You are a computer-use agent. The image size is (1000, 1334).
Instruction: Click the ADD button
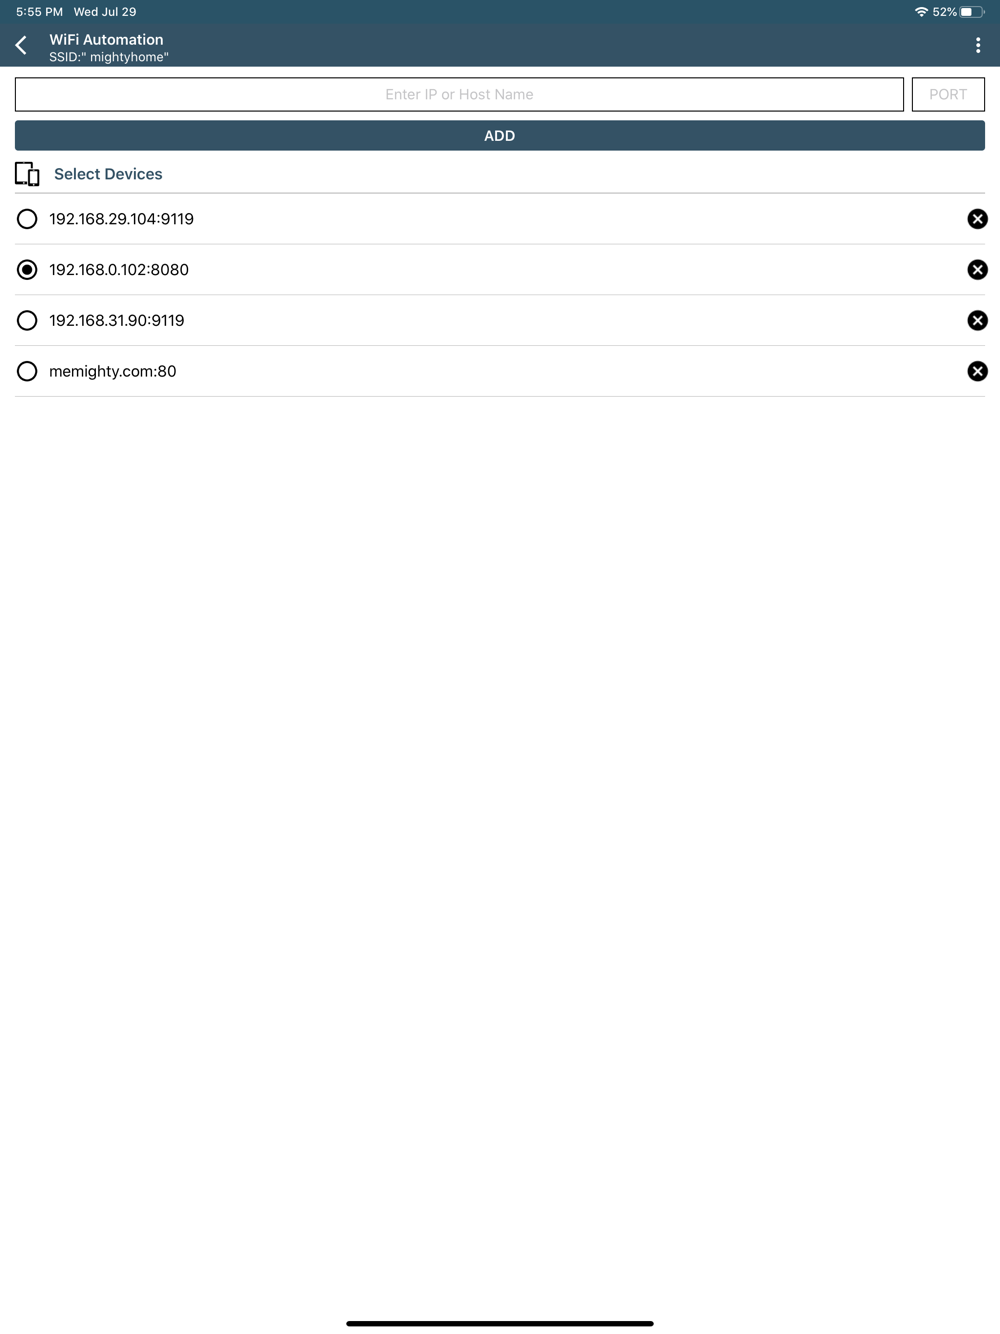pos(500,136)
